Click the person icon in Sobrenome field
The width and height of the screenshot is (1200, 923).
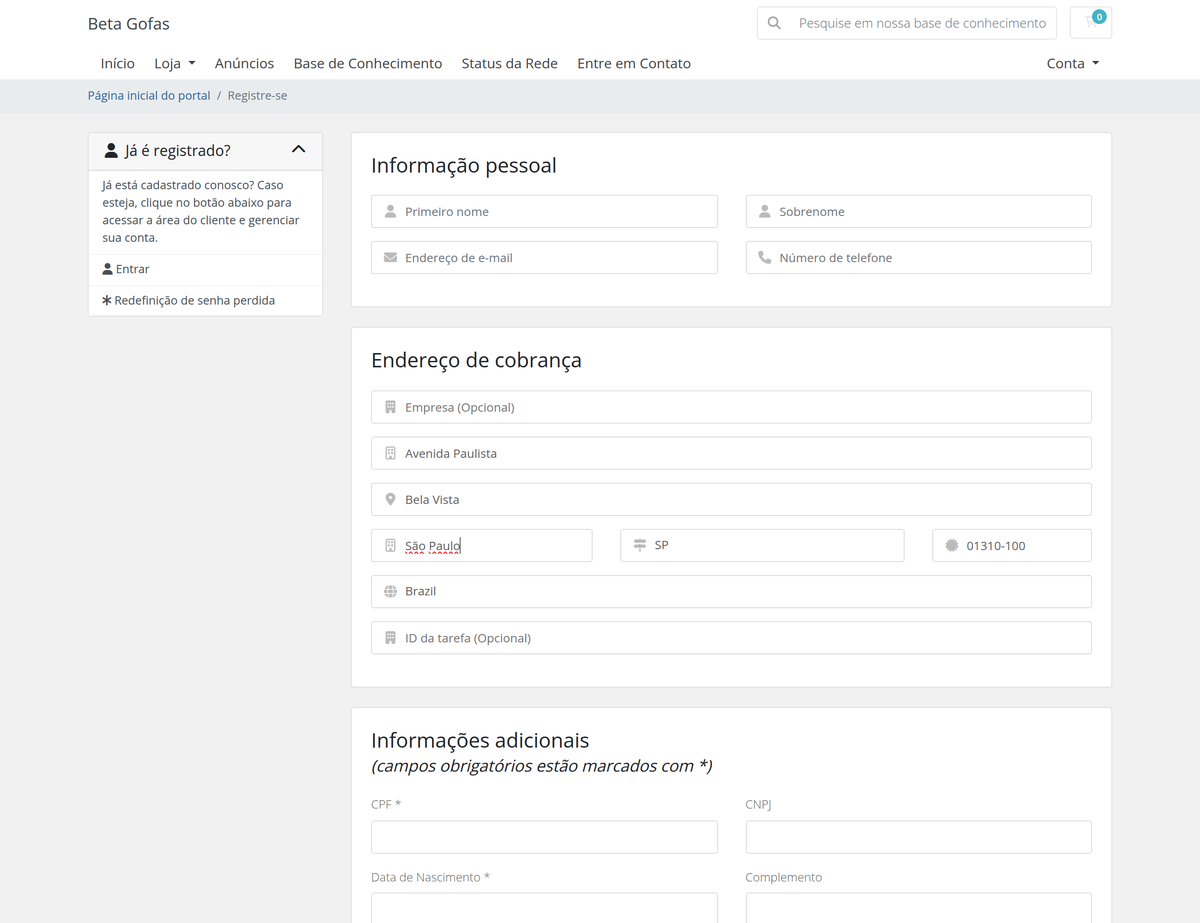pyautogui.click(x=765, y=212)
